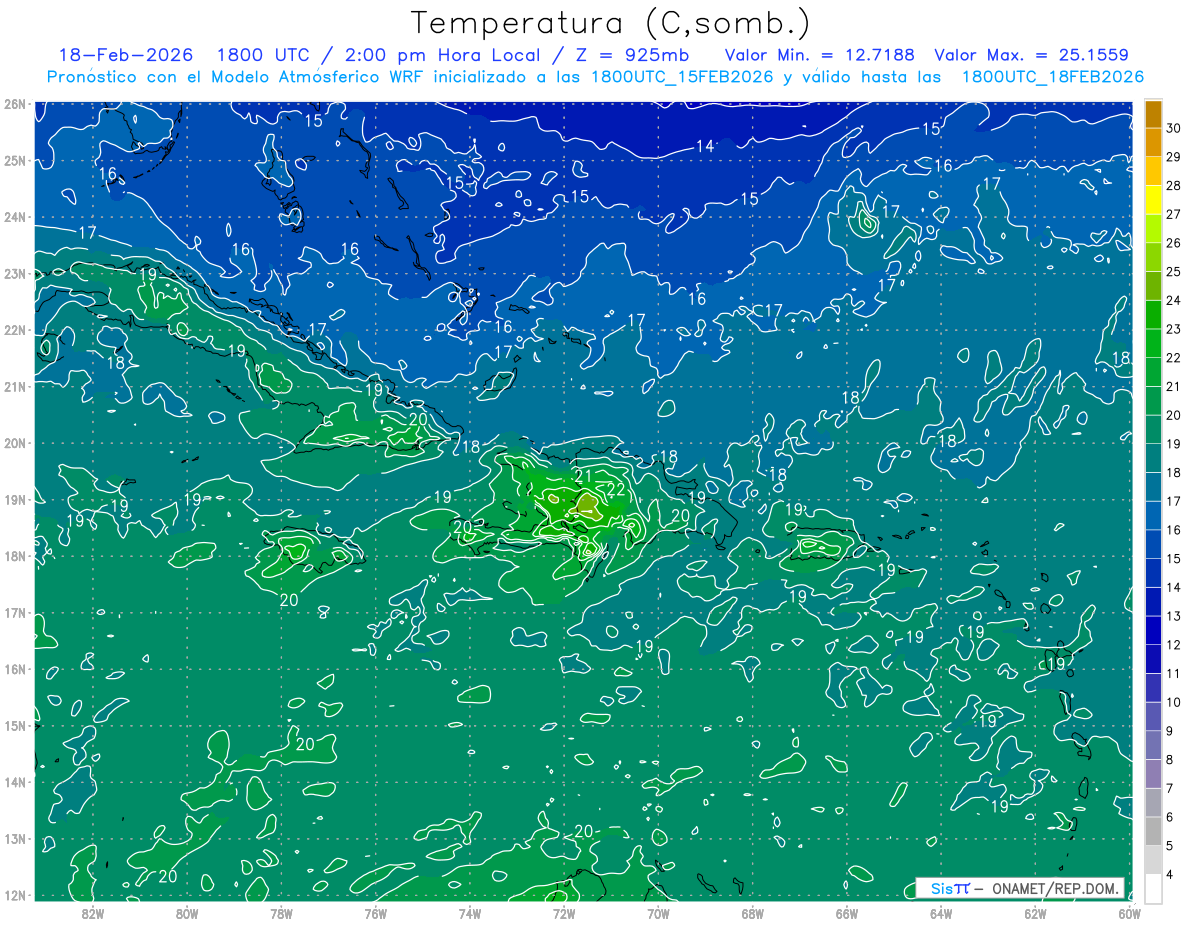Click the longitude axis label '60W'
Screen dimensions: 1200x927
(x=1129, y=913)
